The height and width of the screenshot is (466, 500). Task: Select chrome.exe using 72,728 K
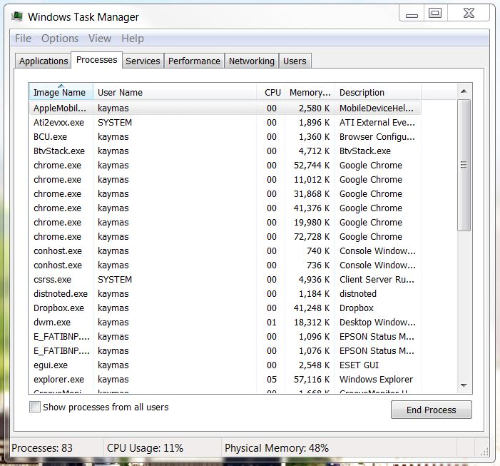pos(225,237)
